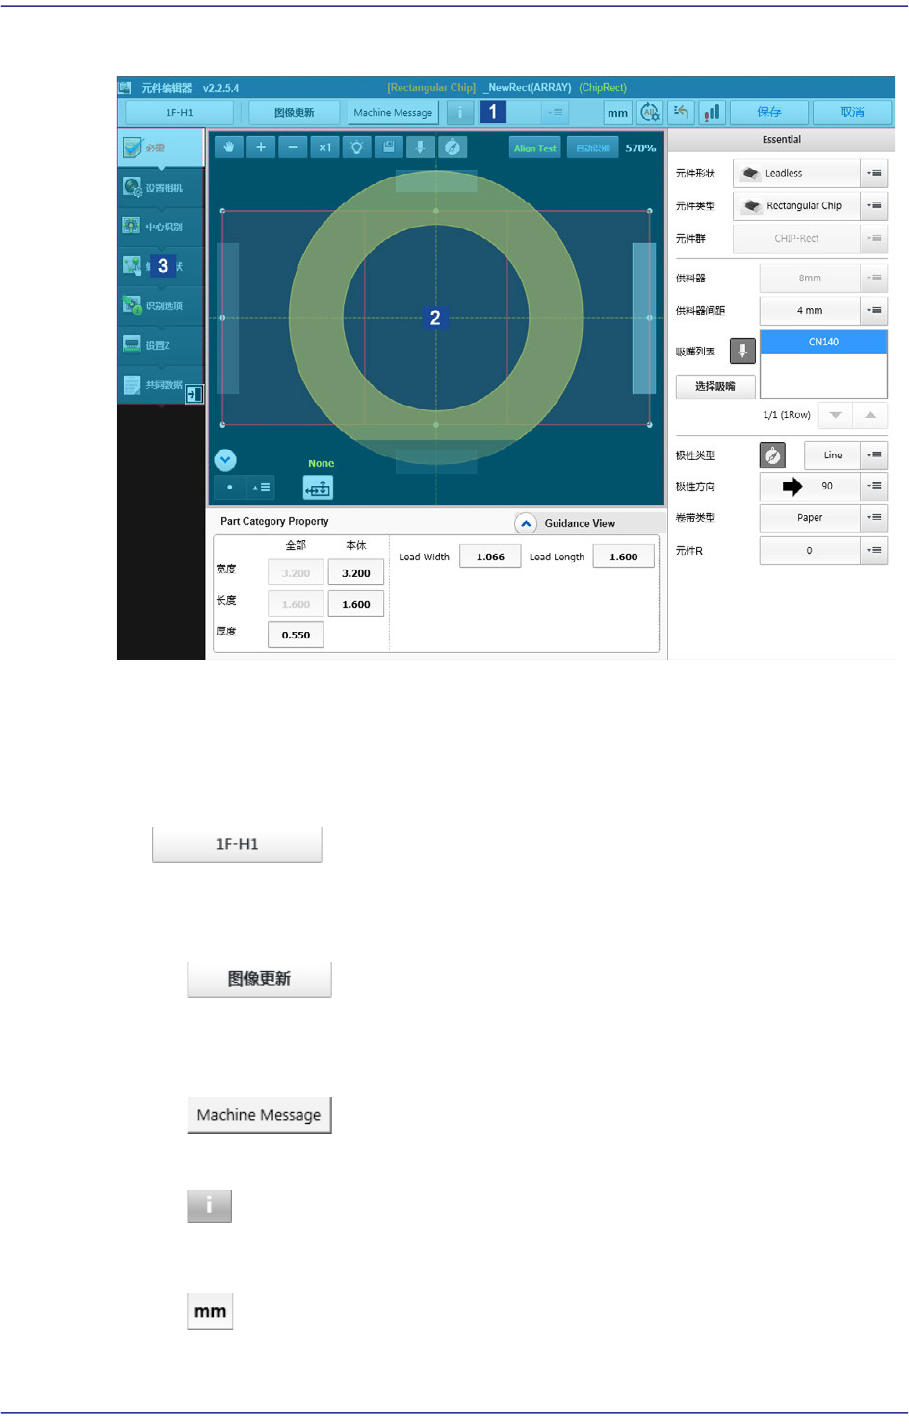Click the fit-to-width icon below None
Image resolution: width=909 pixels, height=1424 pixels.
coord(318,488)
